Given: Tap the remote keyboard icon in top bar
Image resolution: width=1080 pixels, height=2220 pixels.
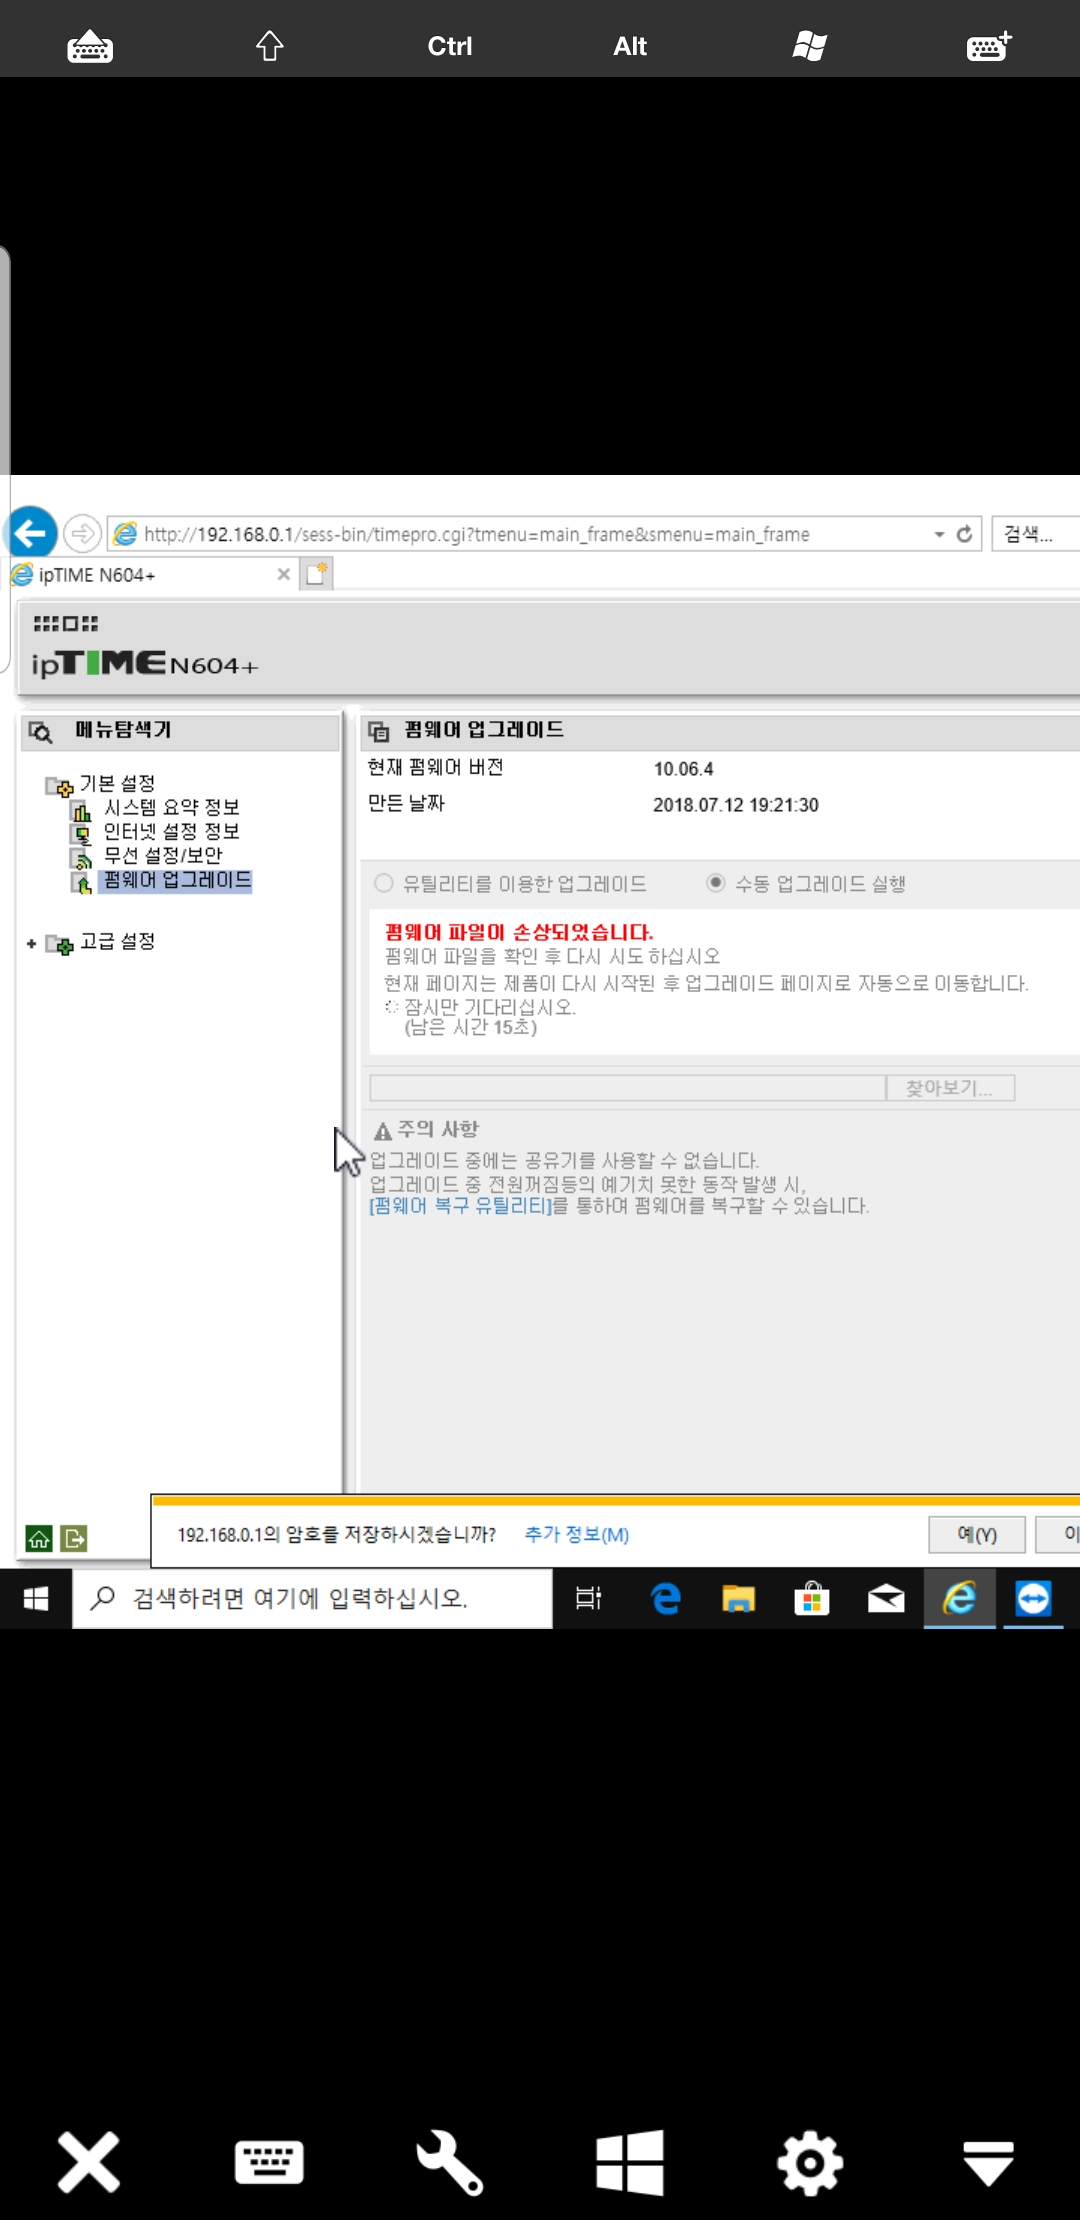Looking at the screenshot, I should [90, 46].
